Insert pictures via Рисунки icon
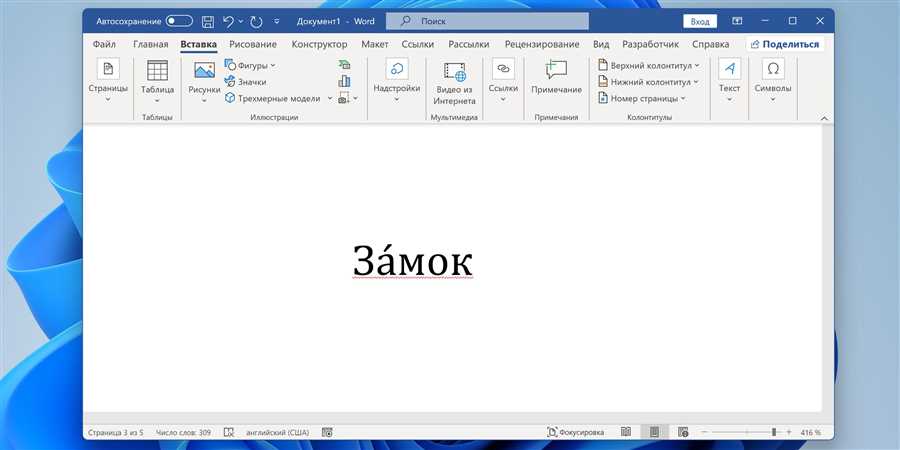The image size is (900, 450). (x=204, y=70)
